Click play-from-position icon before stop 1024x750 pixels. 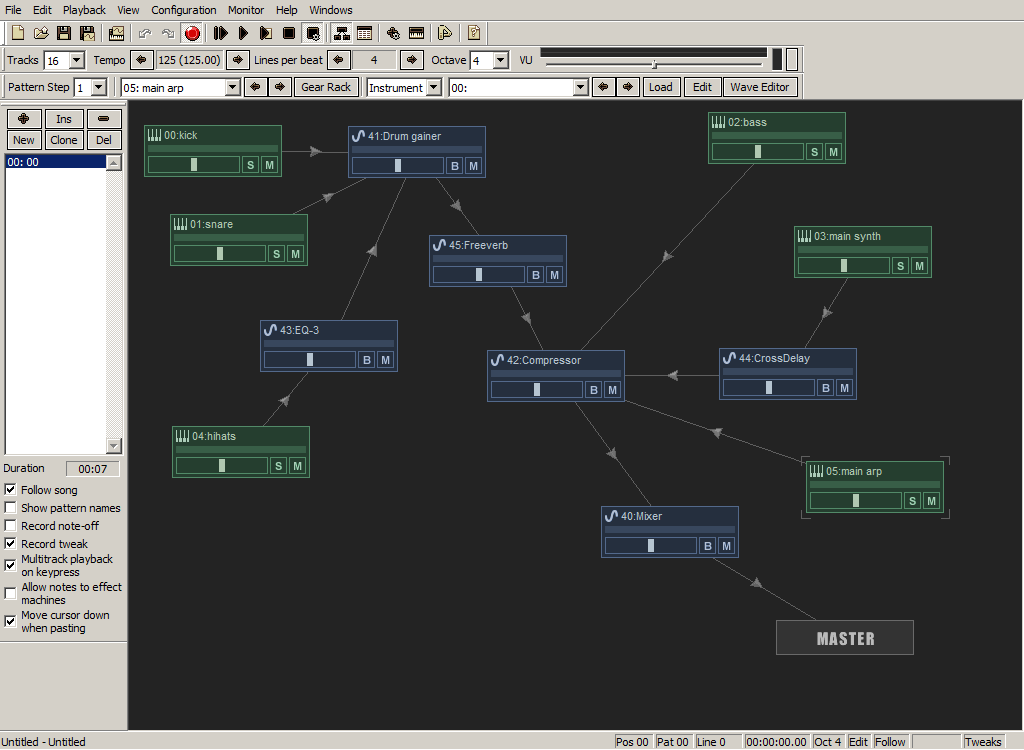[x=266, y=33]
